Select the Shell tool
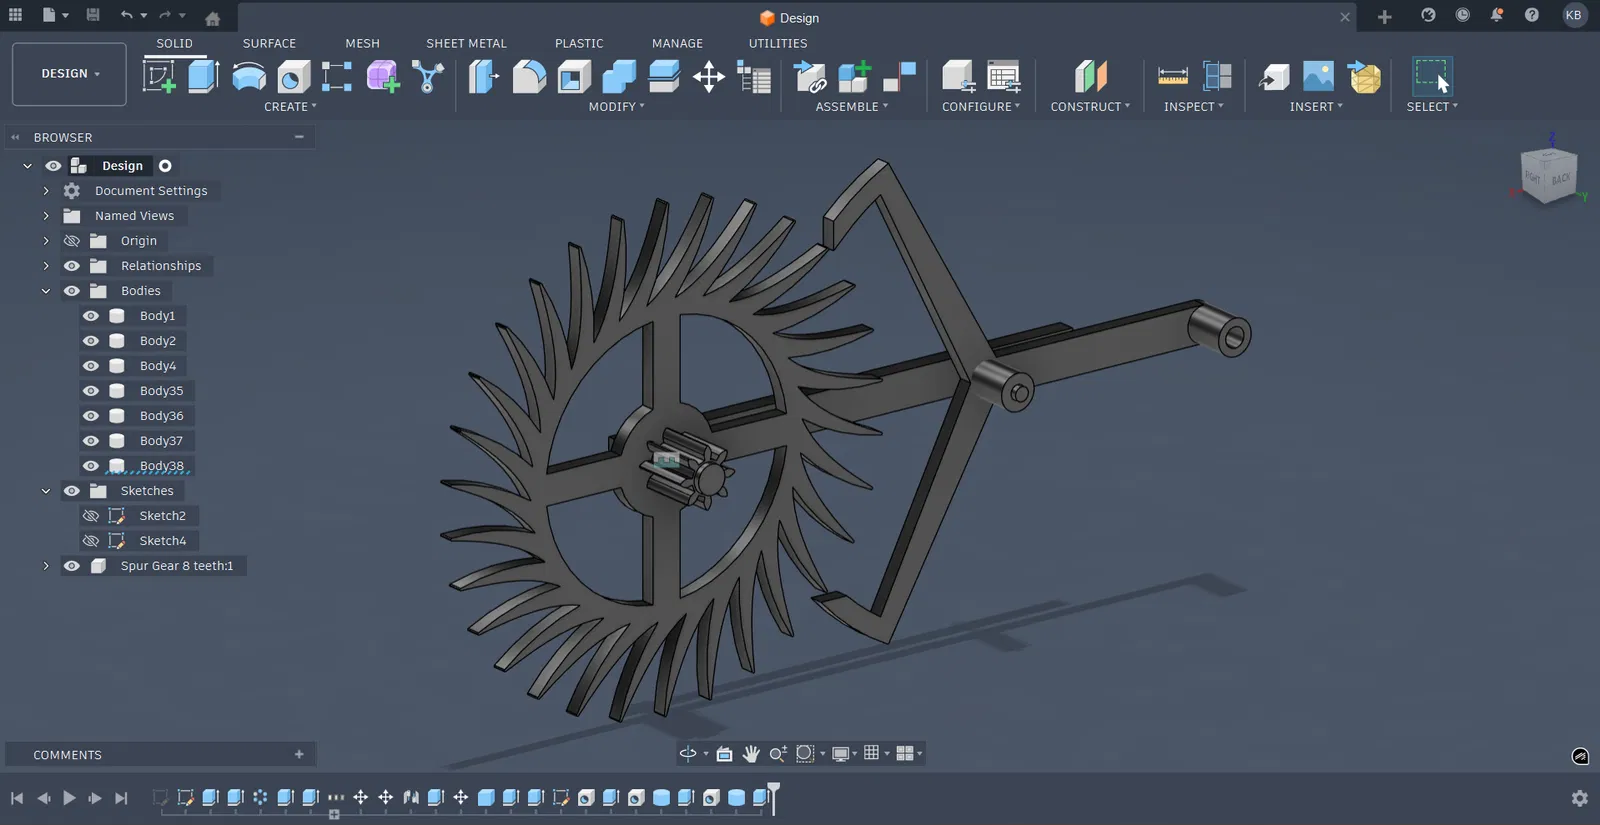The width and height of the screenshot is (1600, 825). (574, 77)
